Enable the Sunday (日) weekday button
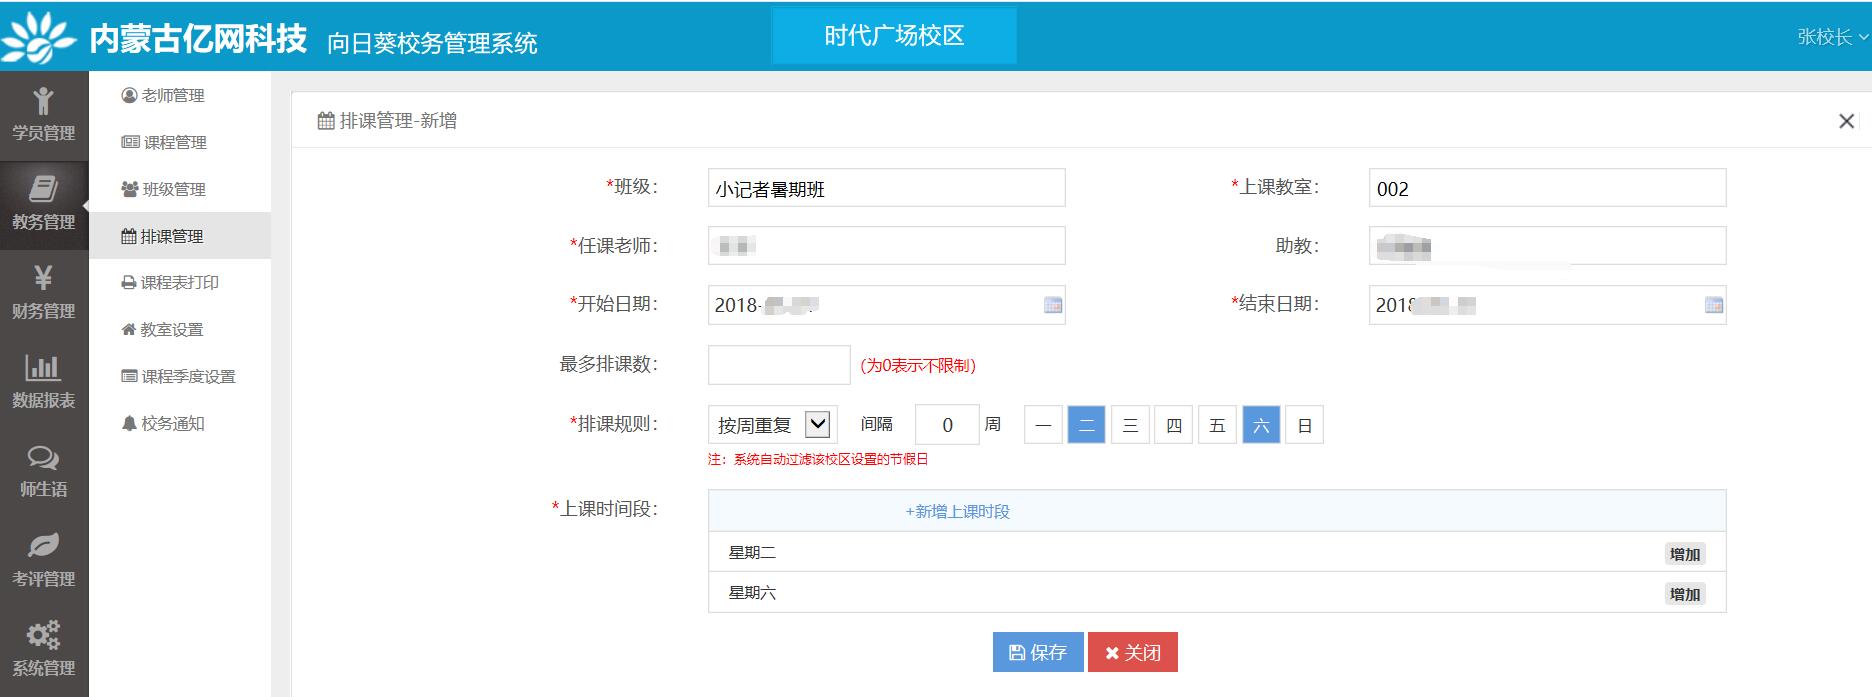The width and height of the screenshot is (1872, 697). (x=1304, y=425)
